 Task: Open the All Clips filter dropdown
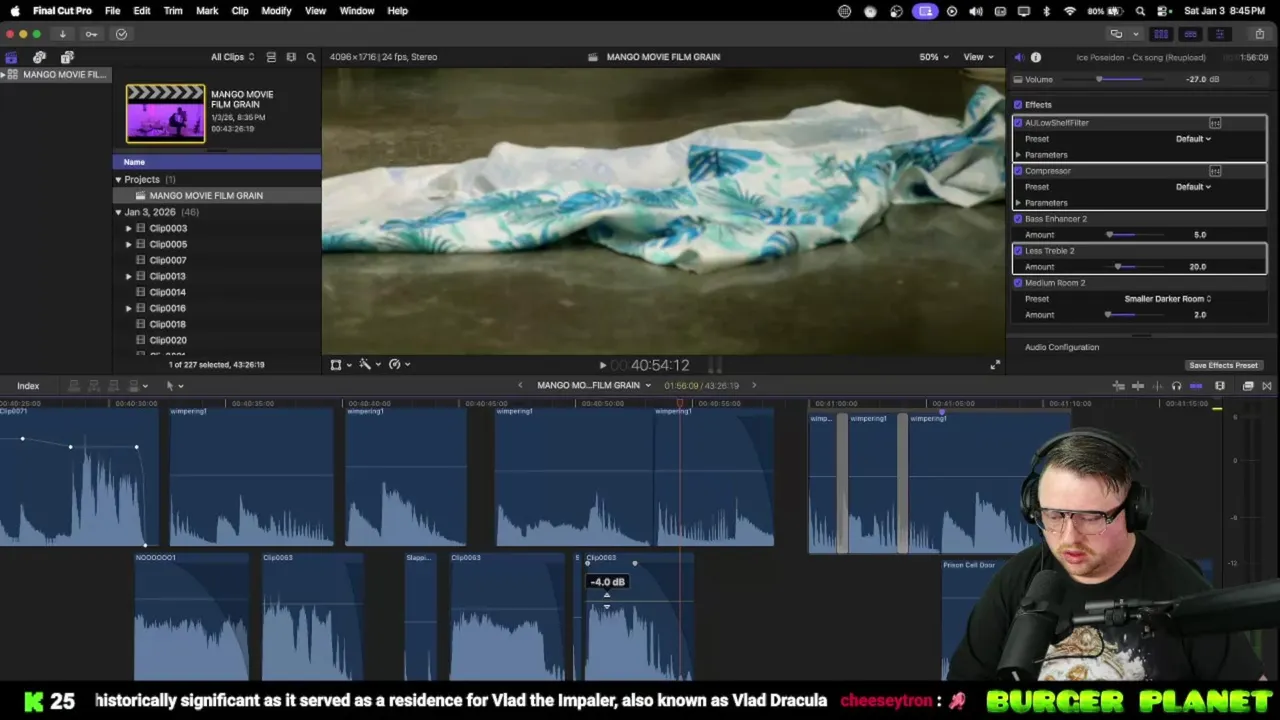pyautogui.click(x=232, y=57)
